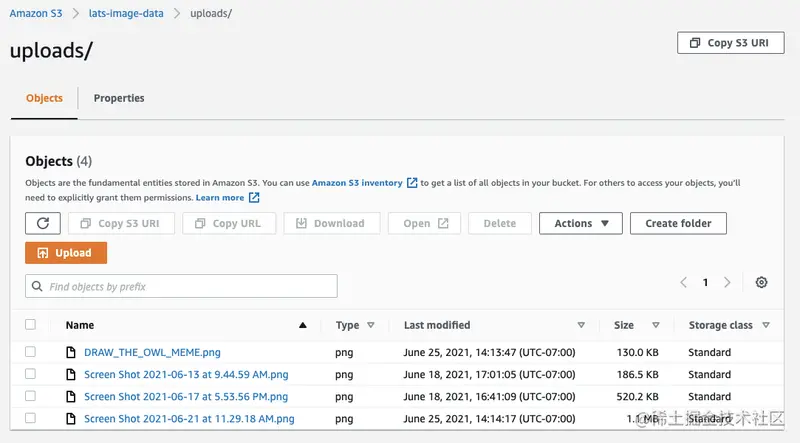Click the top-right Copy S3 URI button
This screenshot has width=800, height=443.
[731, 43]
